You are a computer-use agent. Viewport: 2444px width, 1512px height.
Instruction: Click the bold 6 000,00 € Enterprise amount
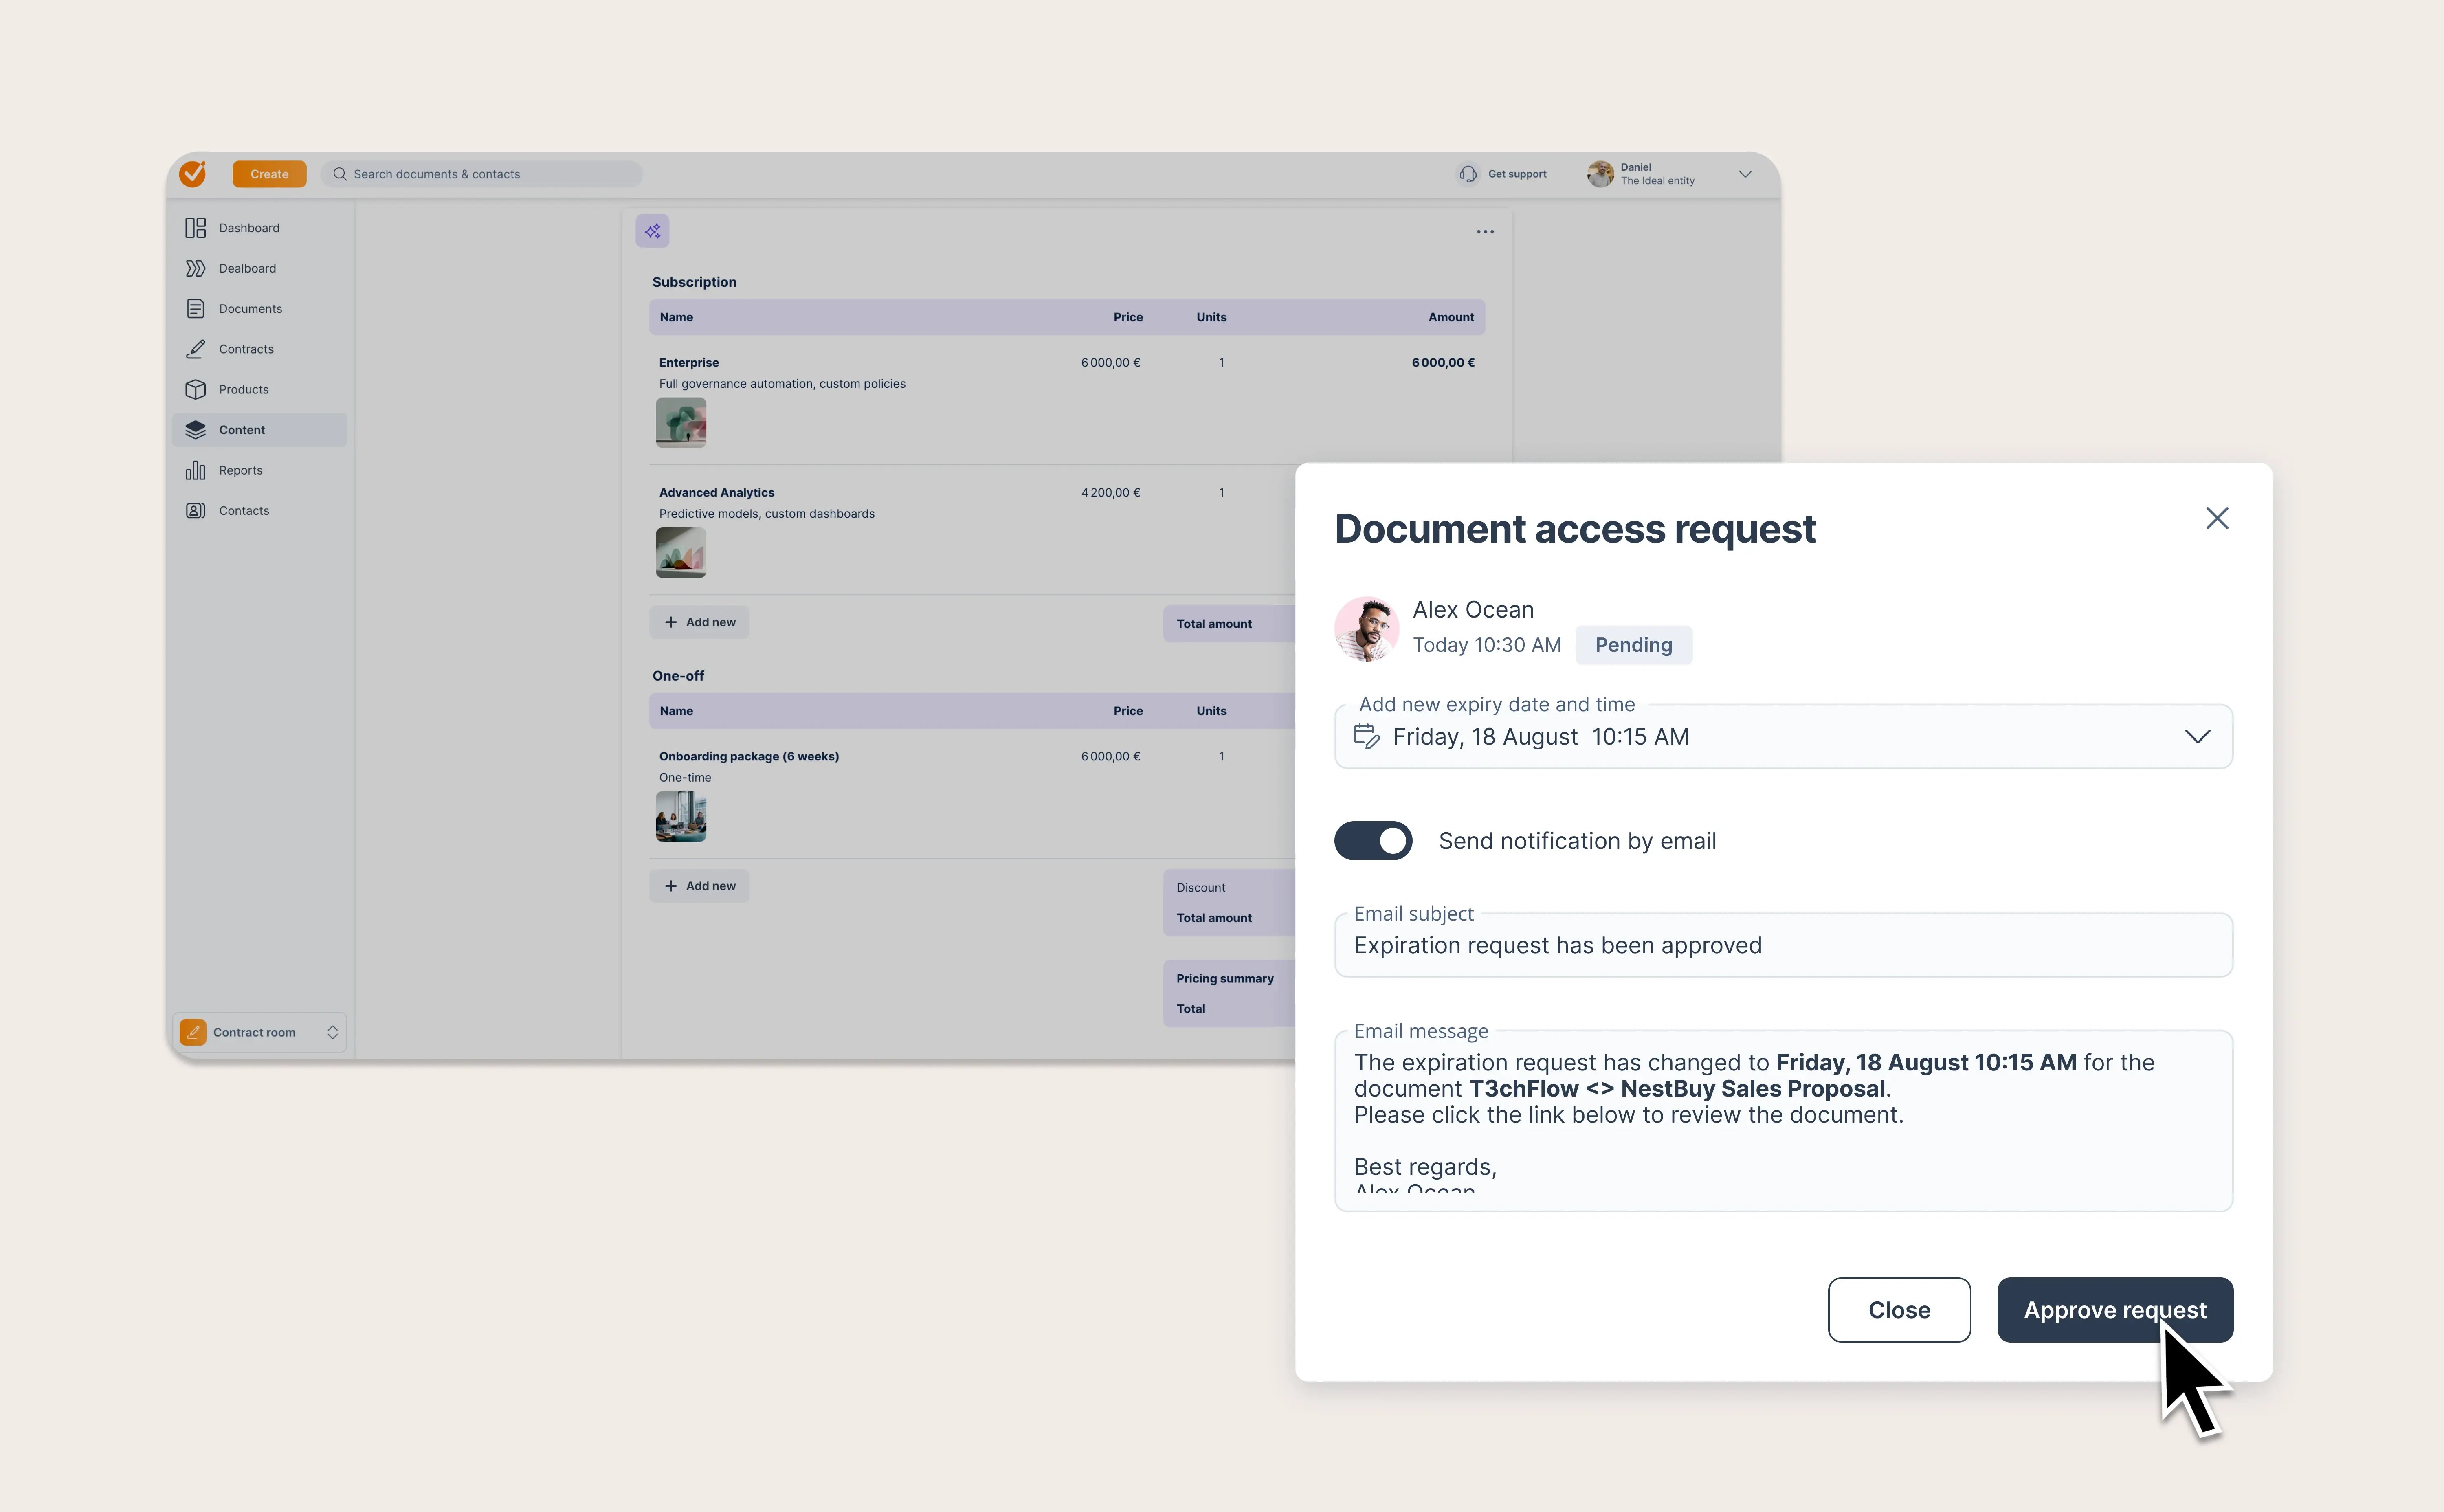coord(1443,362)
